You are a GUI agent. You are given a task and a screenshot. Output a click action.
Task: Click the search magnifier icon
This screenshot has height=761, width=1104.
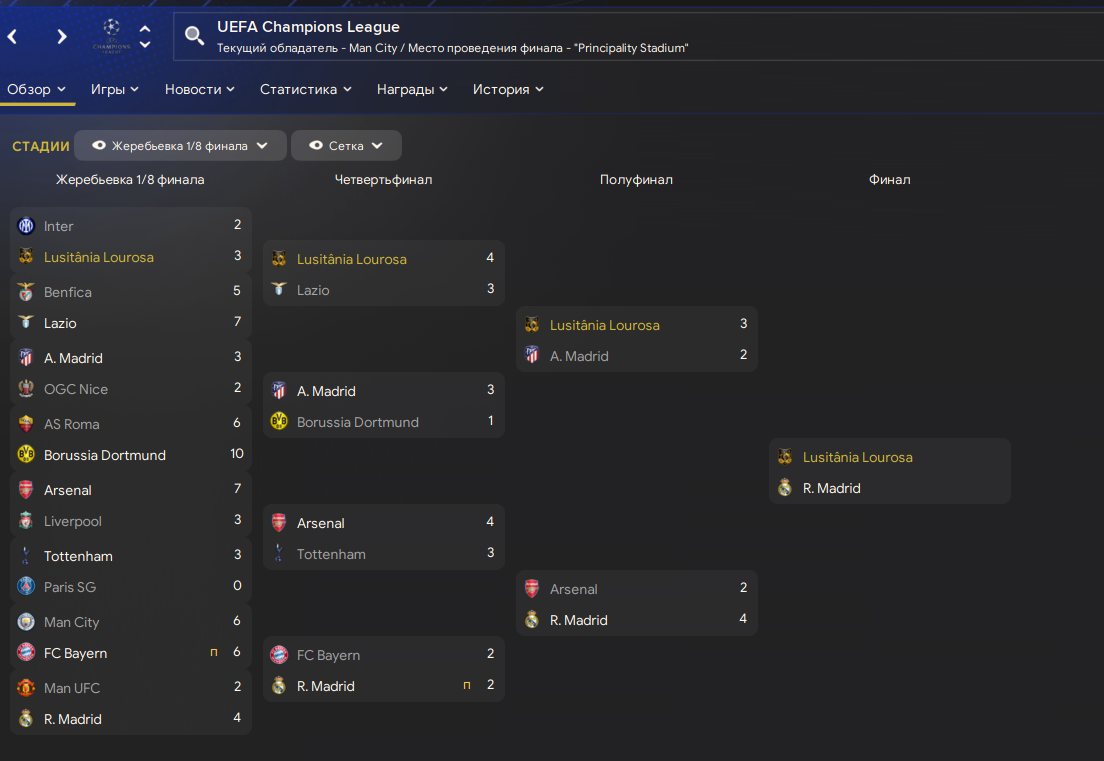point(195,36)
